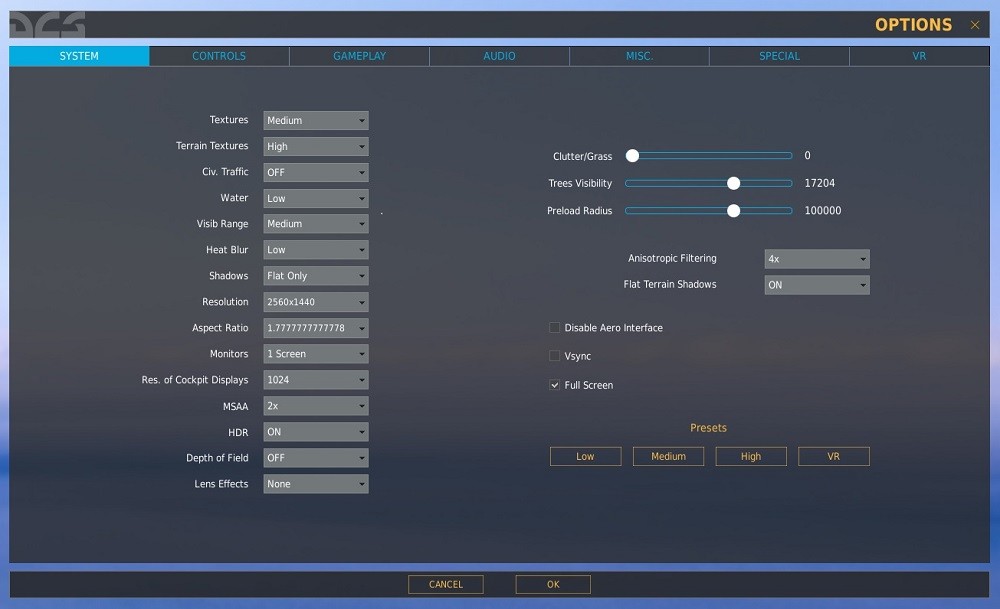Apply the Low preset
This screenshot has width=1000, height=609.
[x=585, y=457]
